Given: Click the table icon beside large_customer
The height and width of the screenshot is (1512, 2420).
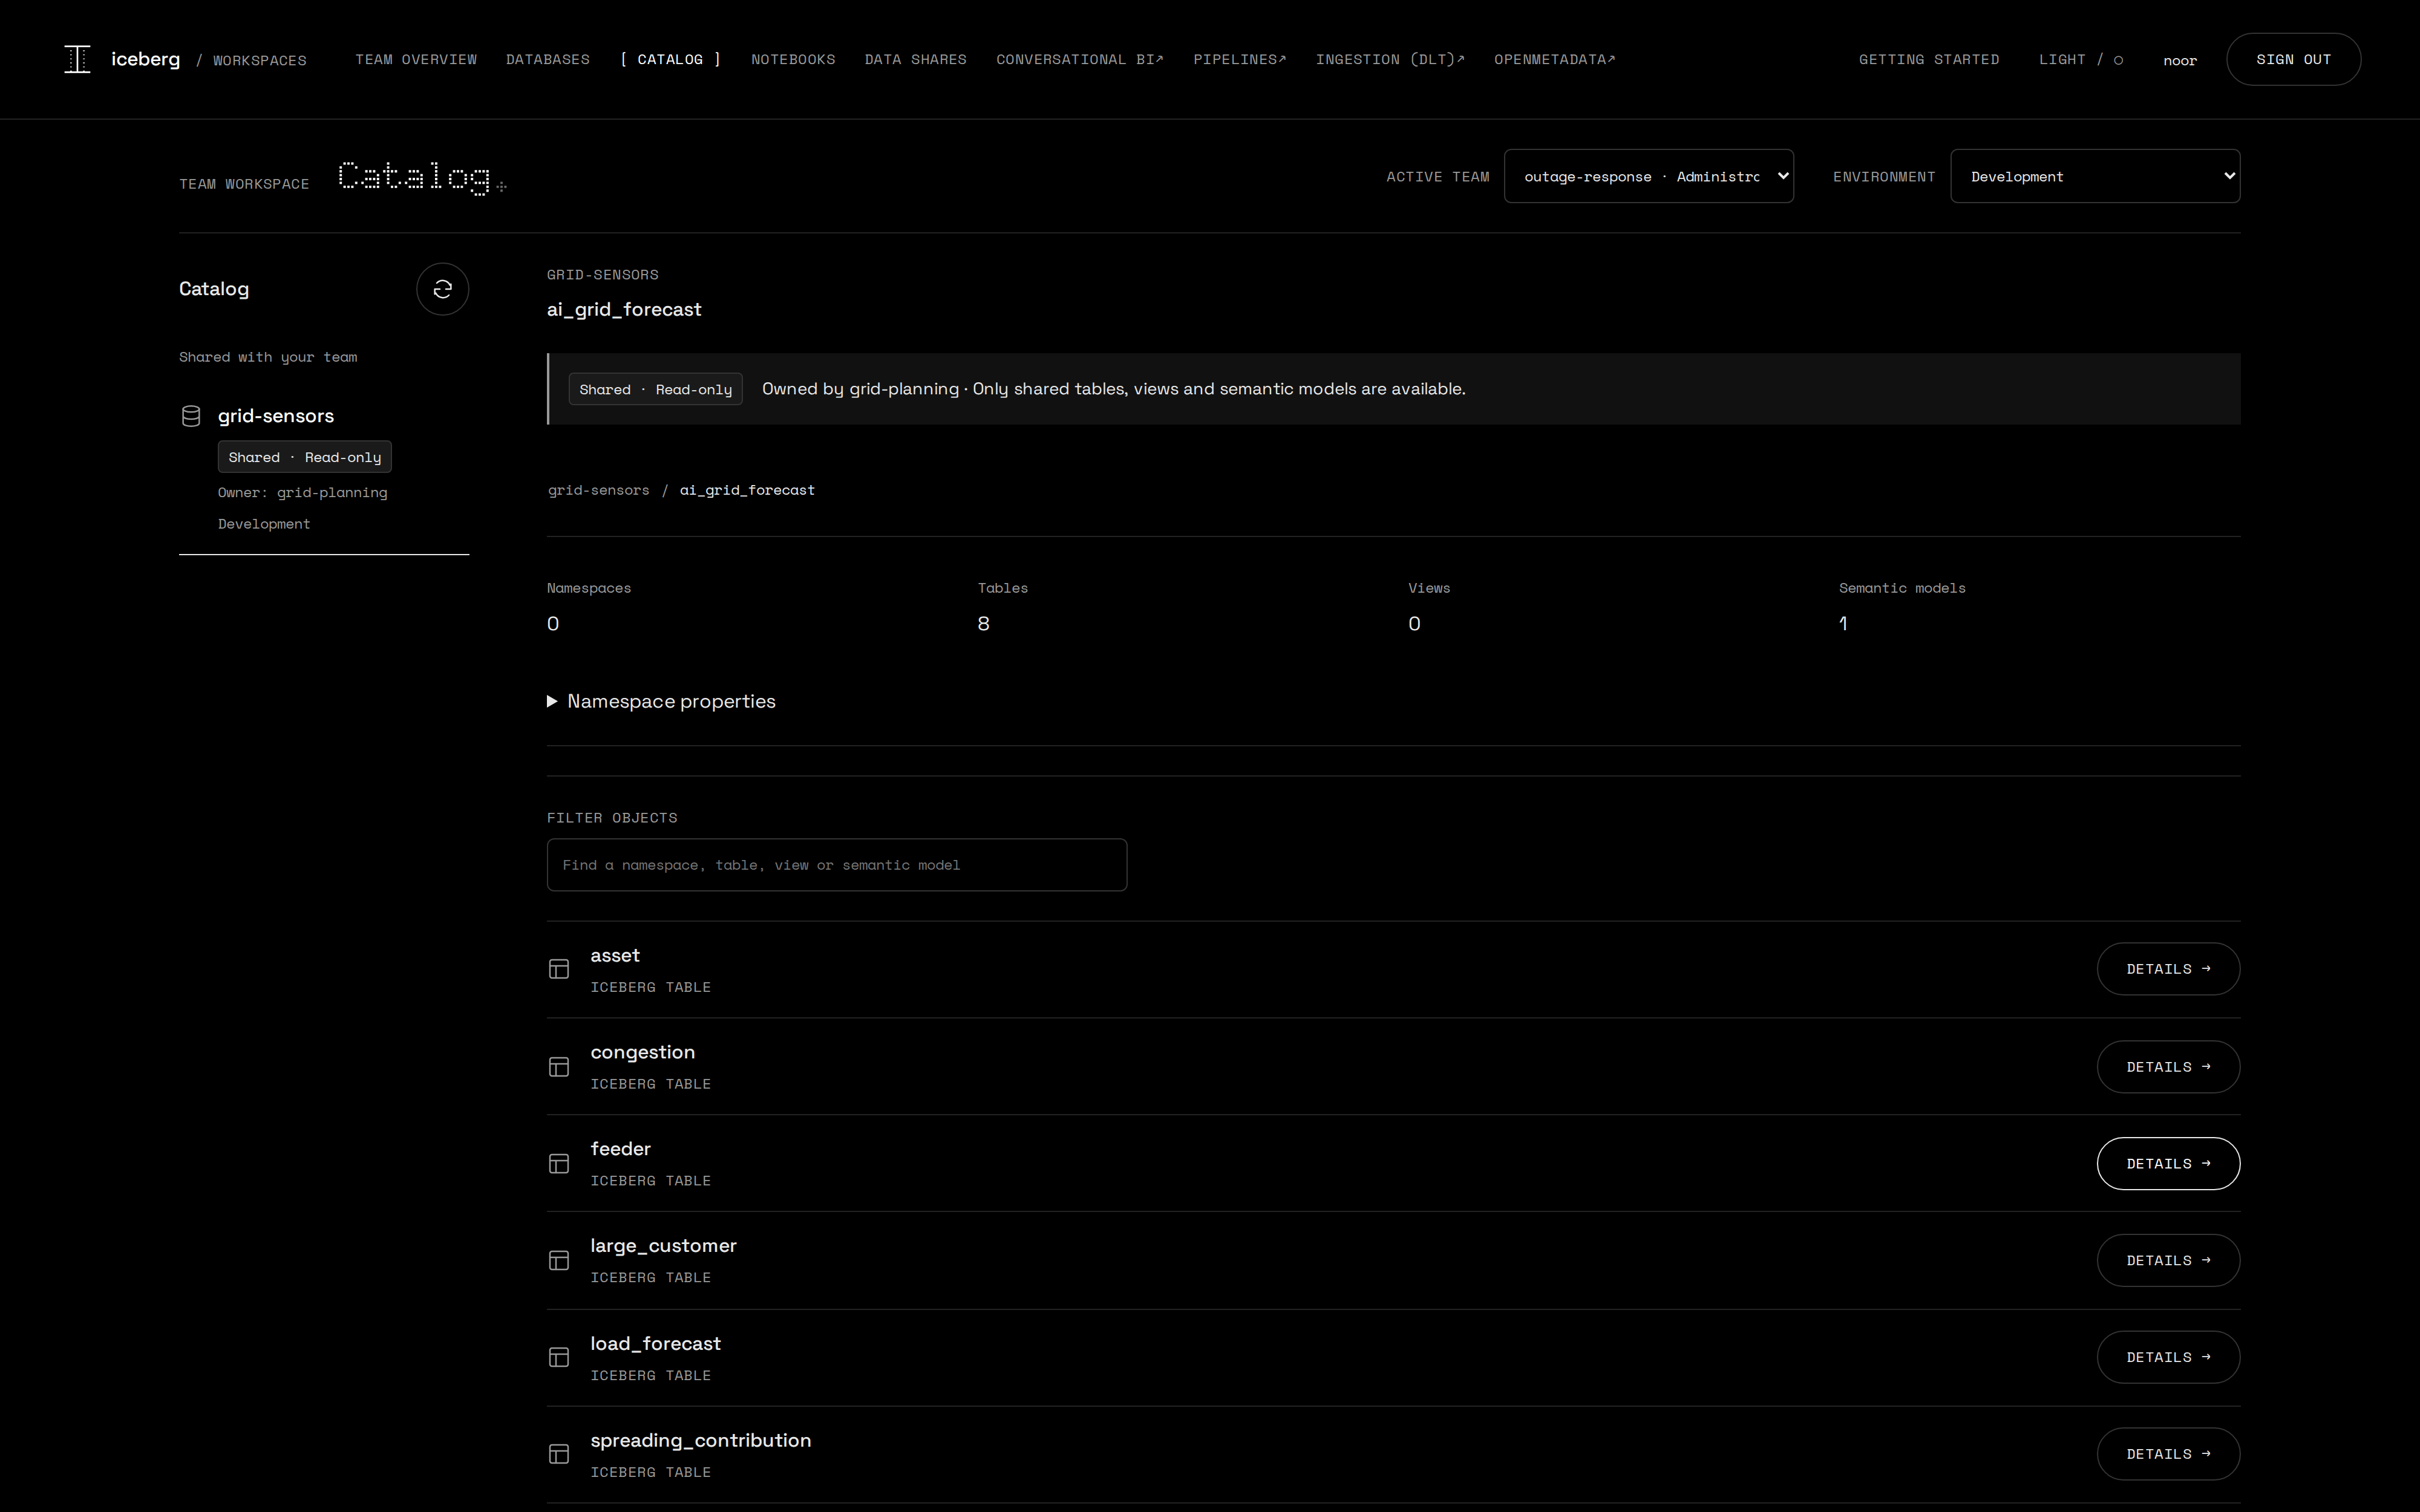Looking at the screenshot, I should coord(559,1261).
